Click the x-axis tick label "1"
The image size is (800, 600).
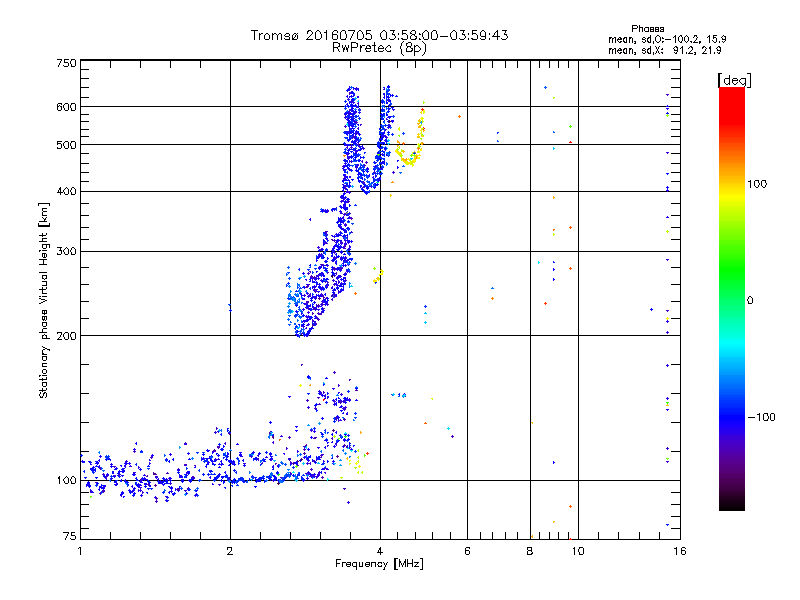(80, 551)
